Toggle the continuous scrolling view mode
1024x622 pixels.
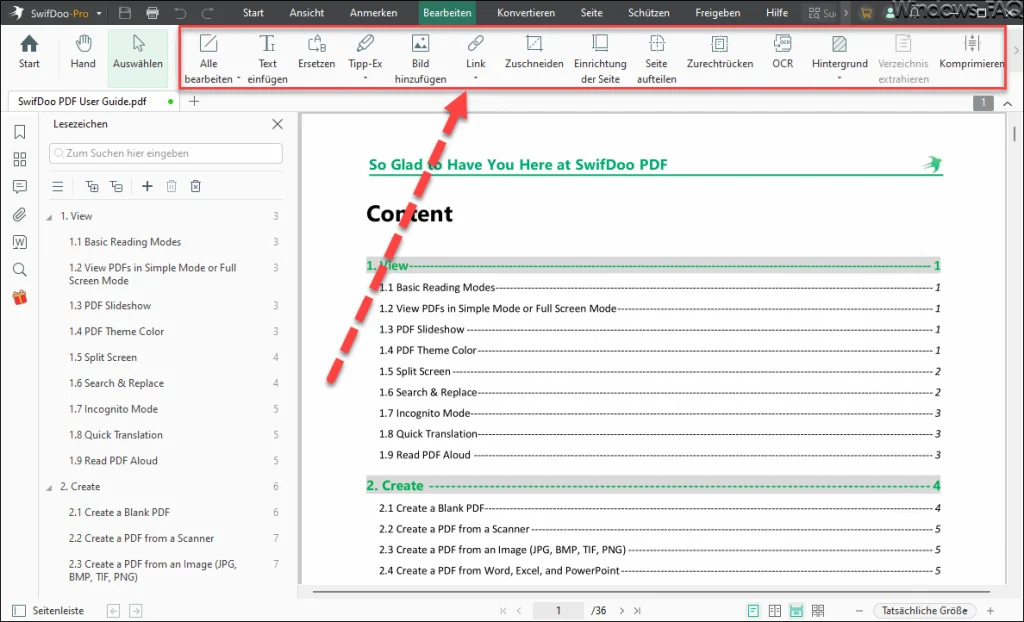tap(796, 610)
